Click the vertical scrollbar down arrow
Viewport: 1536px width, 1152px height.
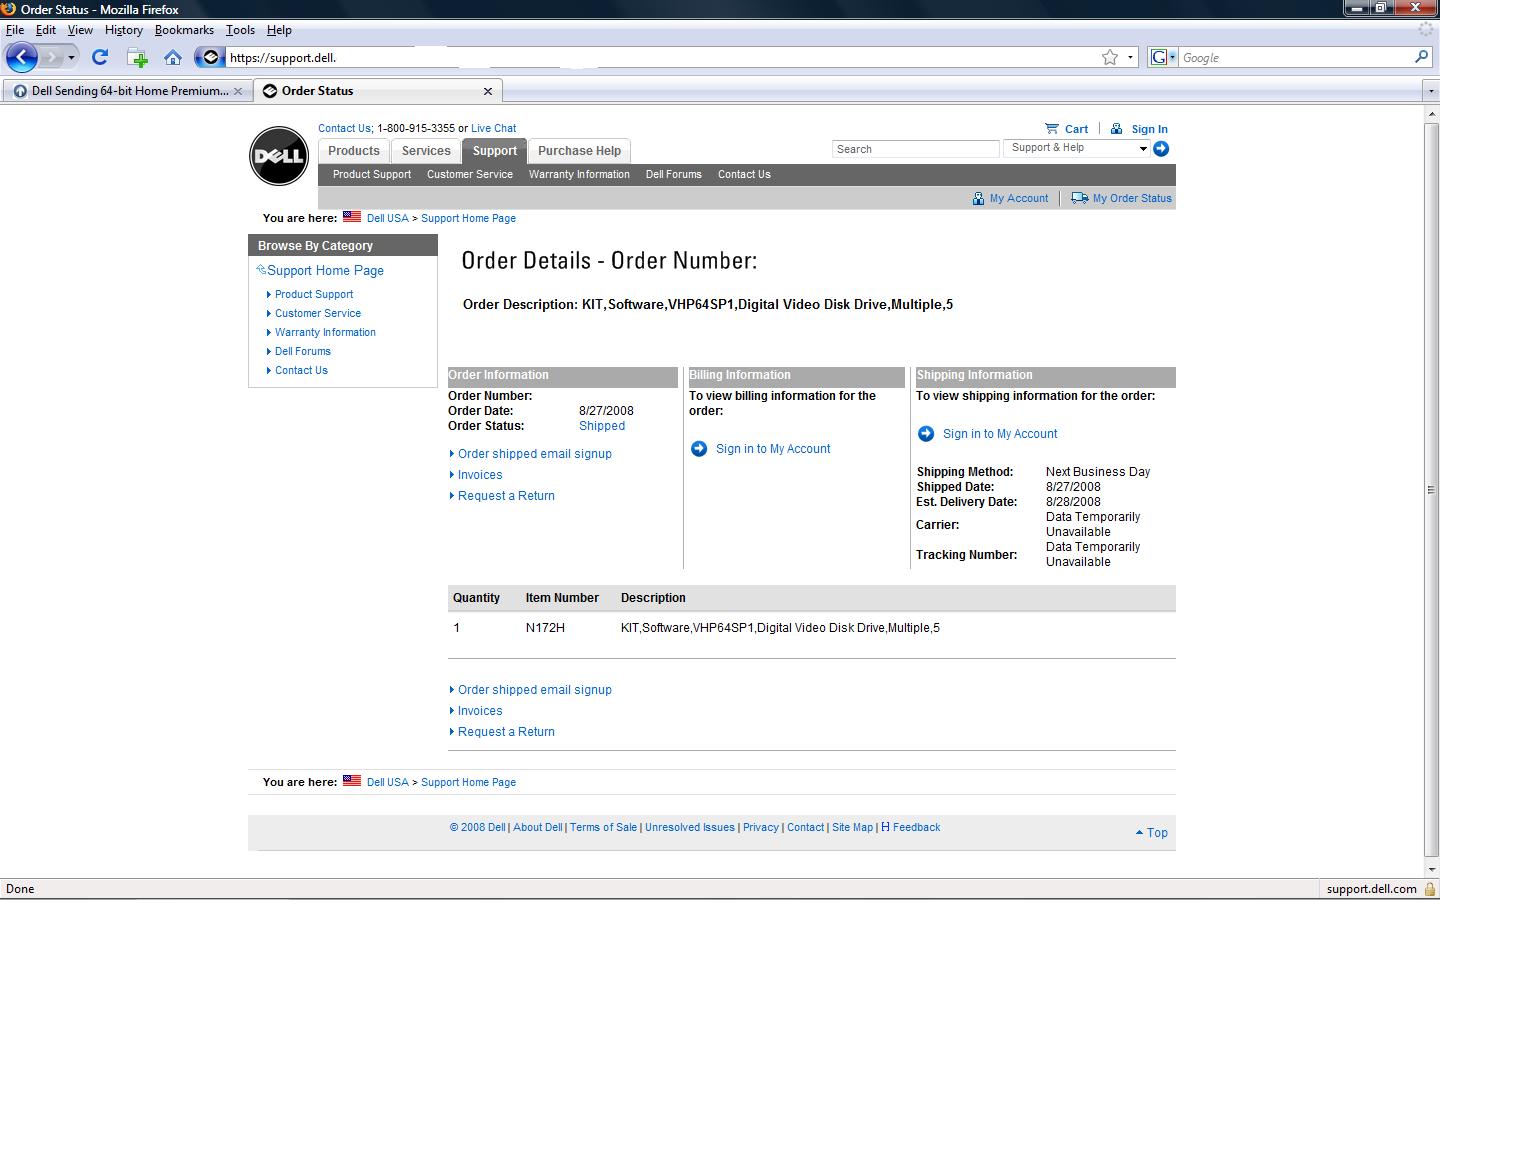[1432, 869]
